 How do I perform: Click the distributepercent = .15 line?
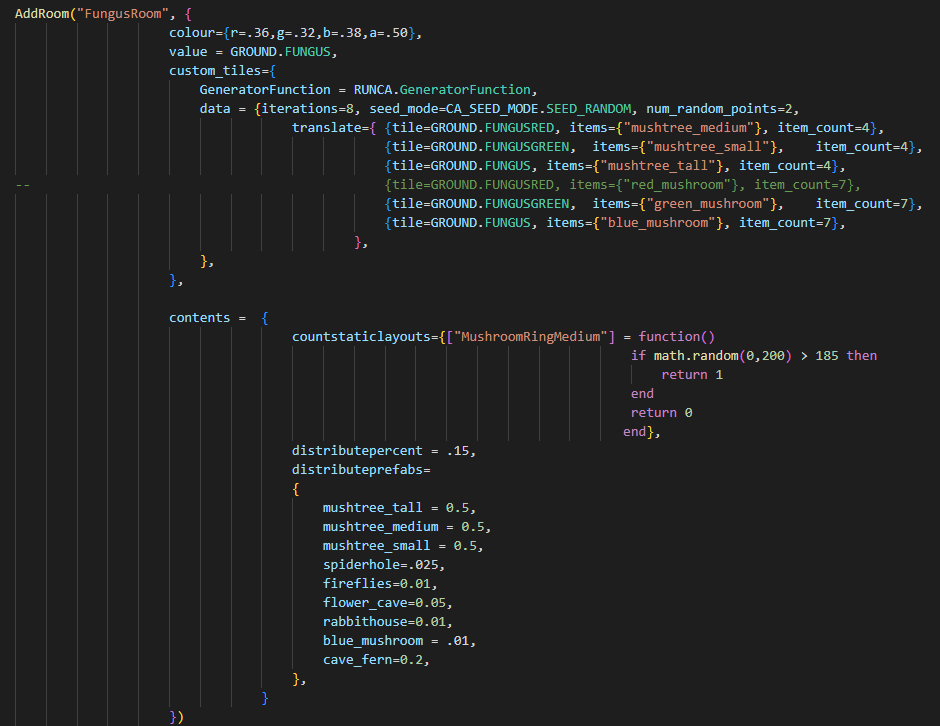pos(383,451)
